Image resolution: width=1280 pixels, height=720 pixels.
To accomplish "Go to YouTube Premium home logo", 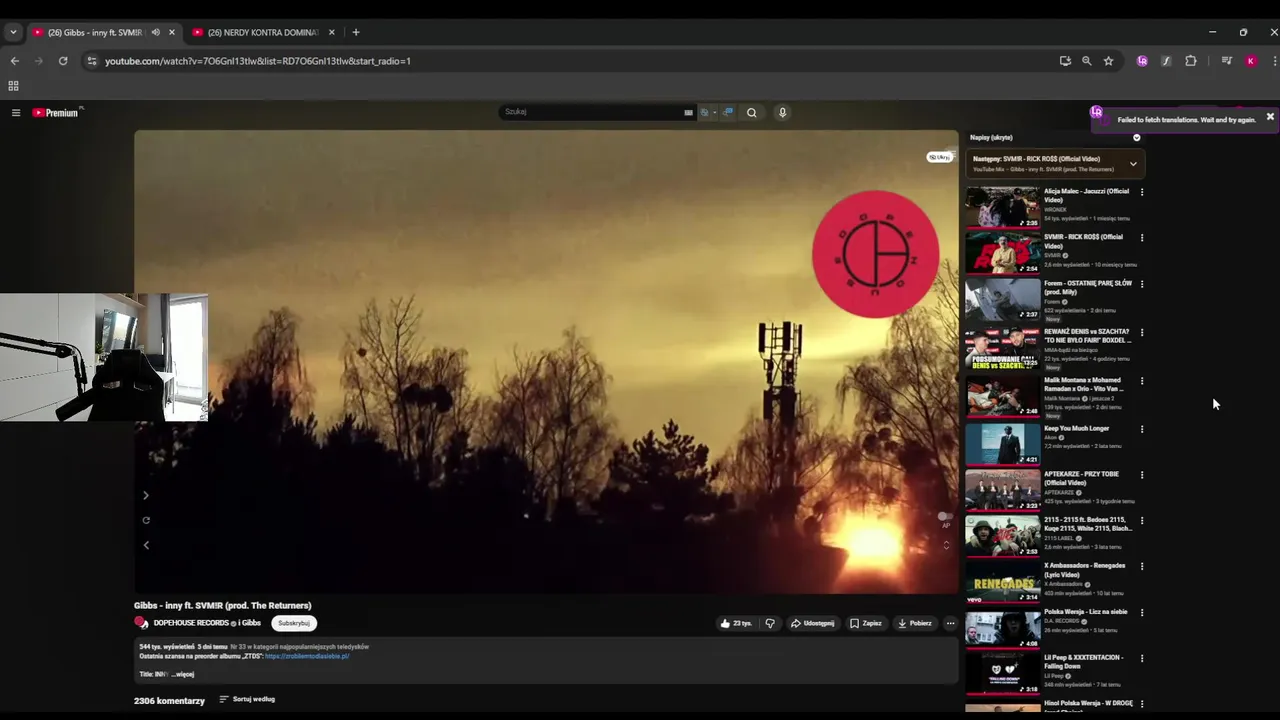I will pyautogui.click(x=55, y=113).
